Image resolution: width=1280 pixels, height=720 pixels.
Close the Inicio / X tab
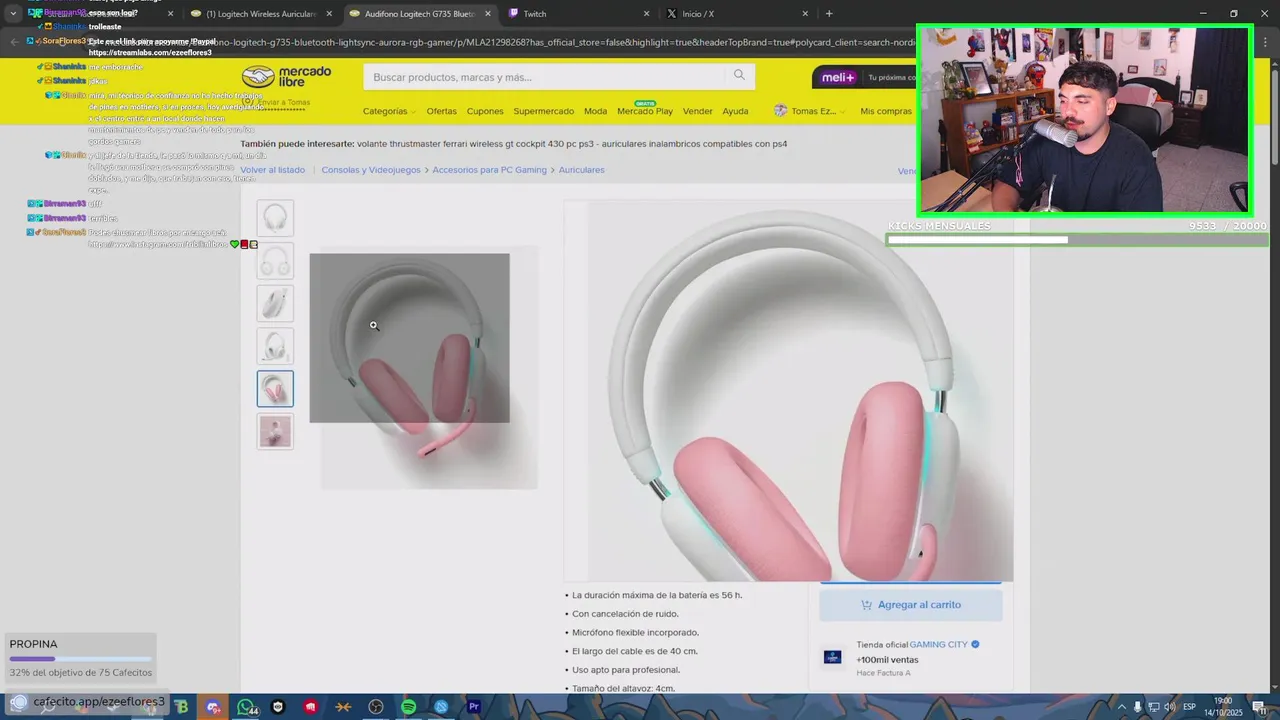click(806, 14)
